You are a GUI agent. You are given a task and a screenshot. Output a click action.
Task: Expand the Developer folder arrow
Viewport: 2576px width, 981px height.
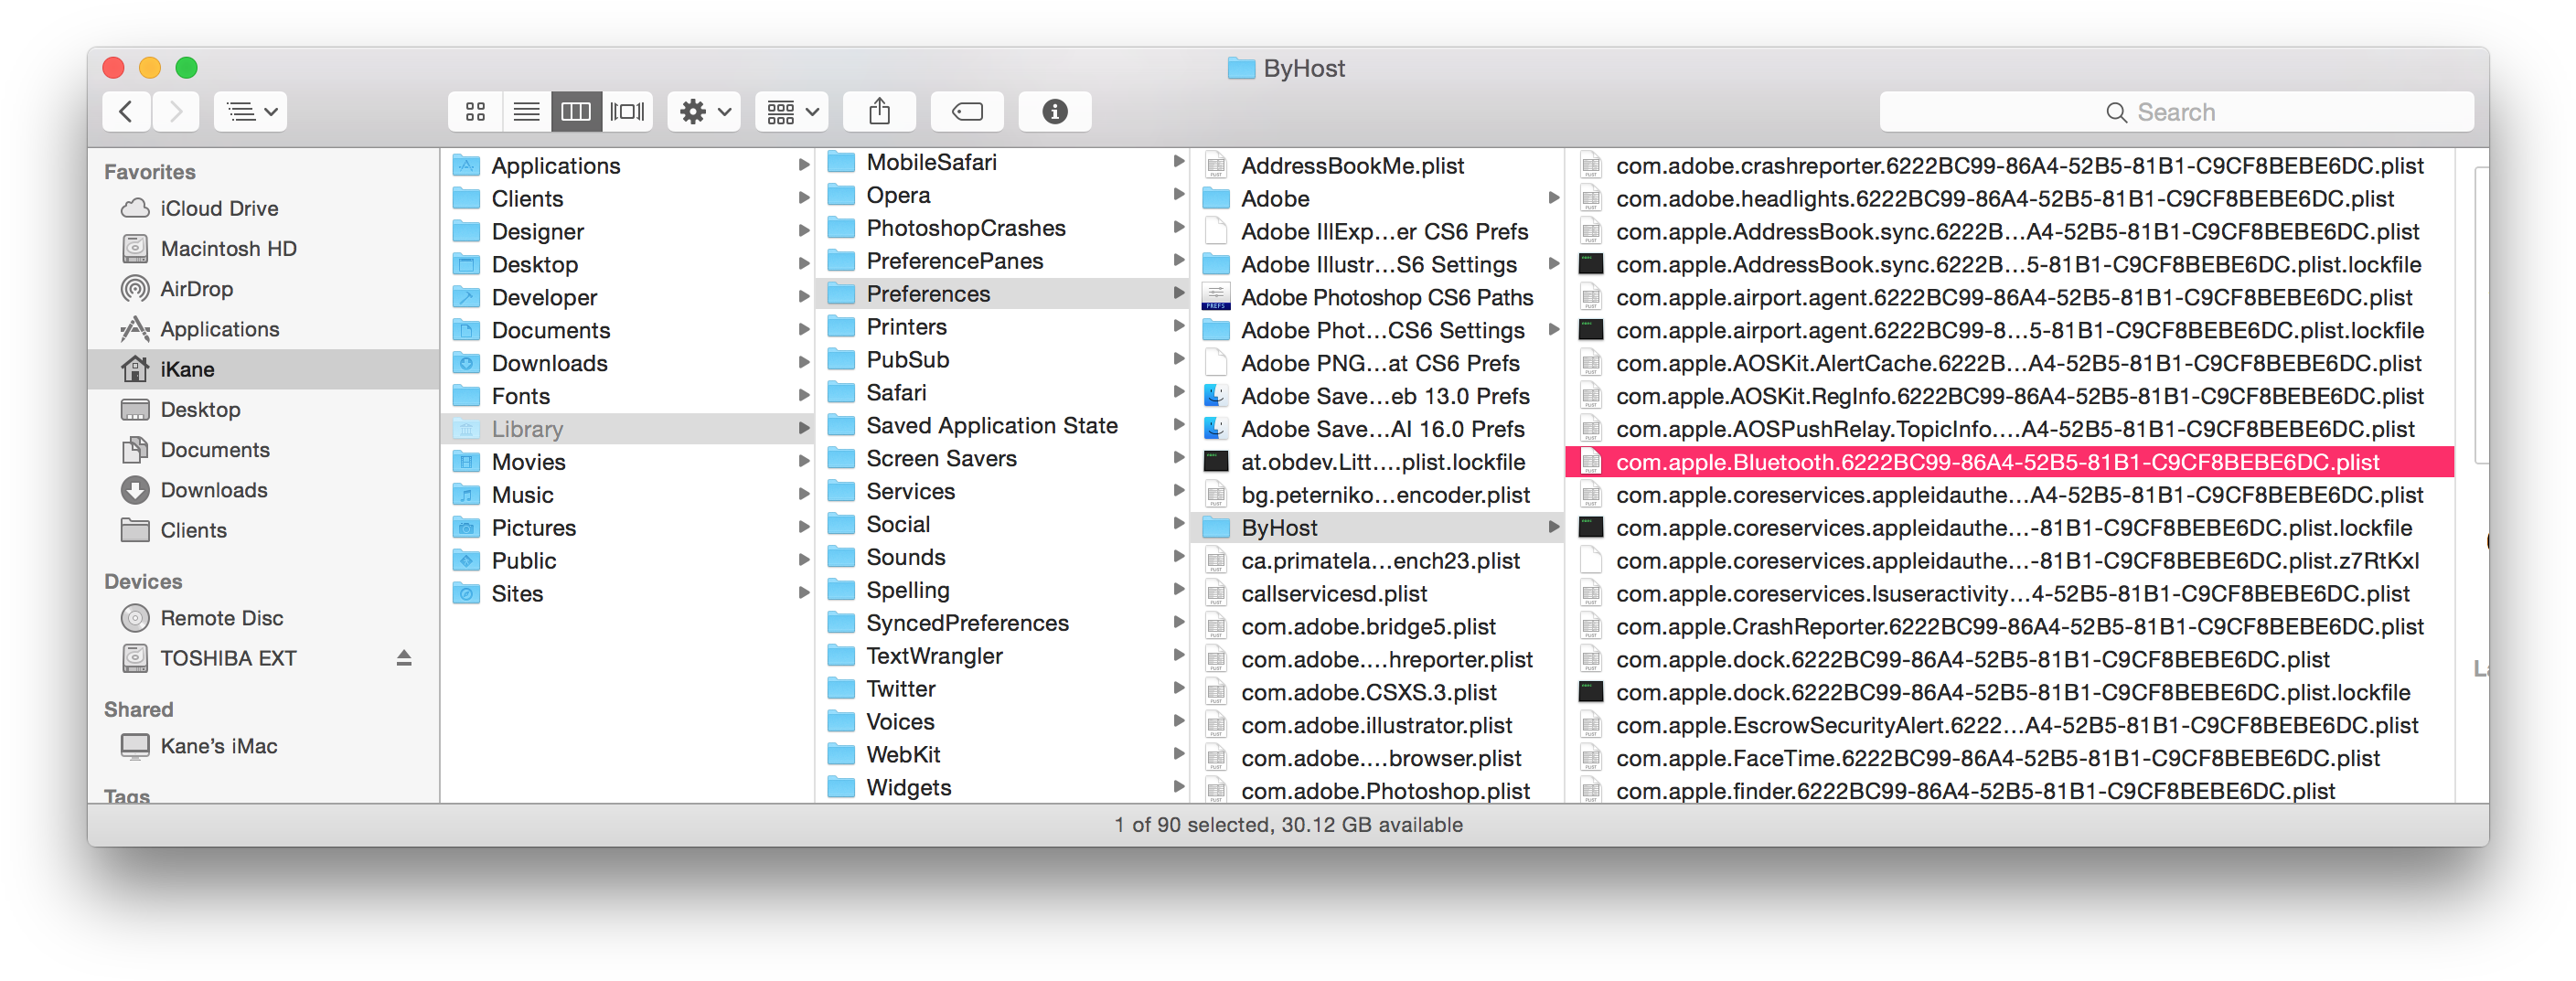click(x=803, y=297)
